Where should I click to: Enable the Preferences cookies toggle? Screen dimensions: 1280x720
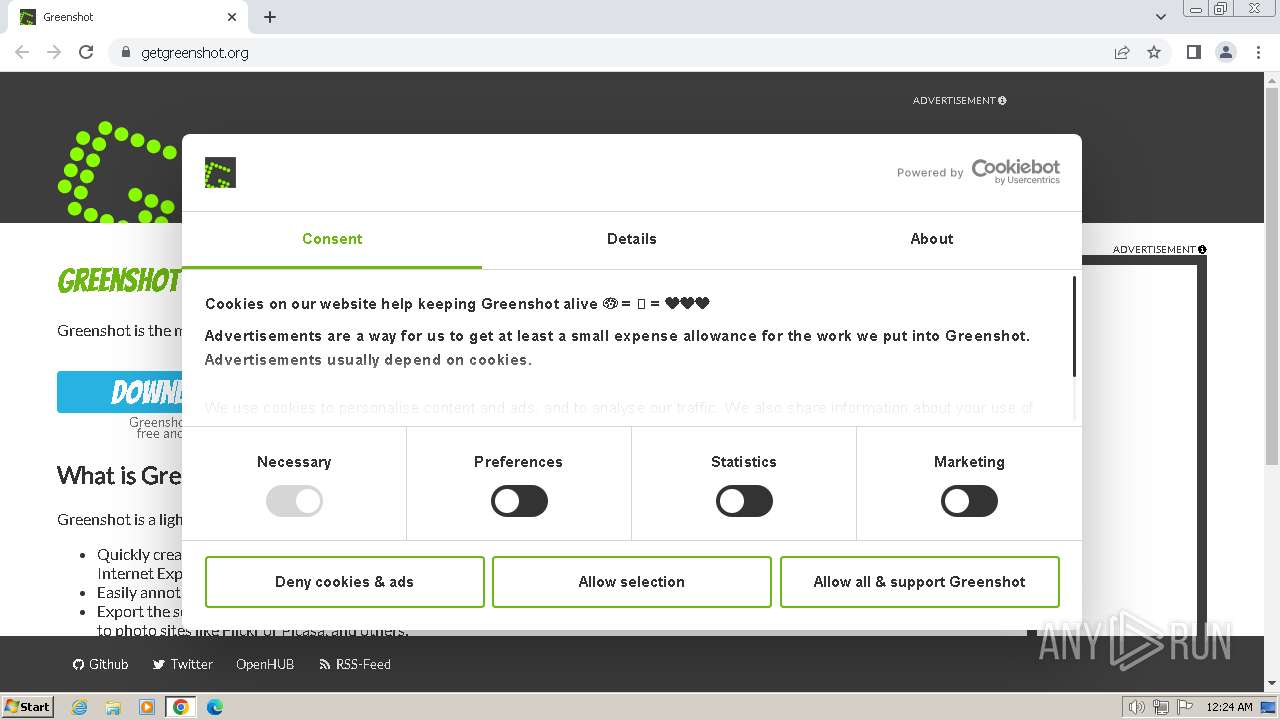coord(519,501)
